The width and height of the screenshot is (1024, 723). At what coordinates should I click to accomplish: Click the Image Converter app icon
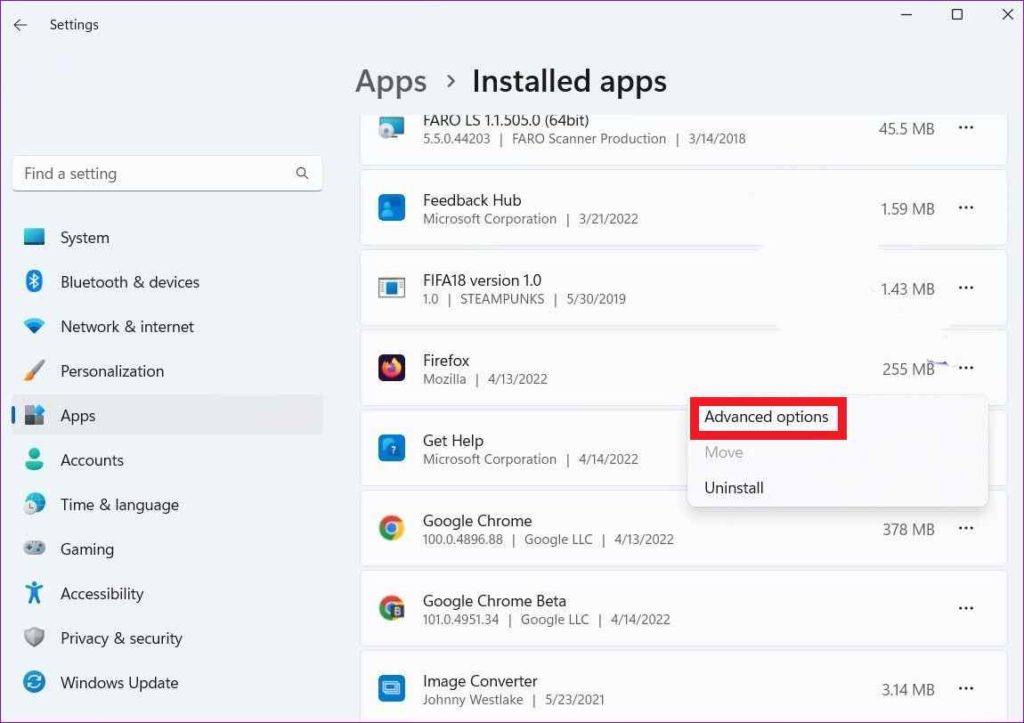391,688
